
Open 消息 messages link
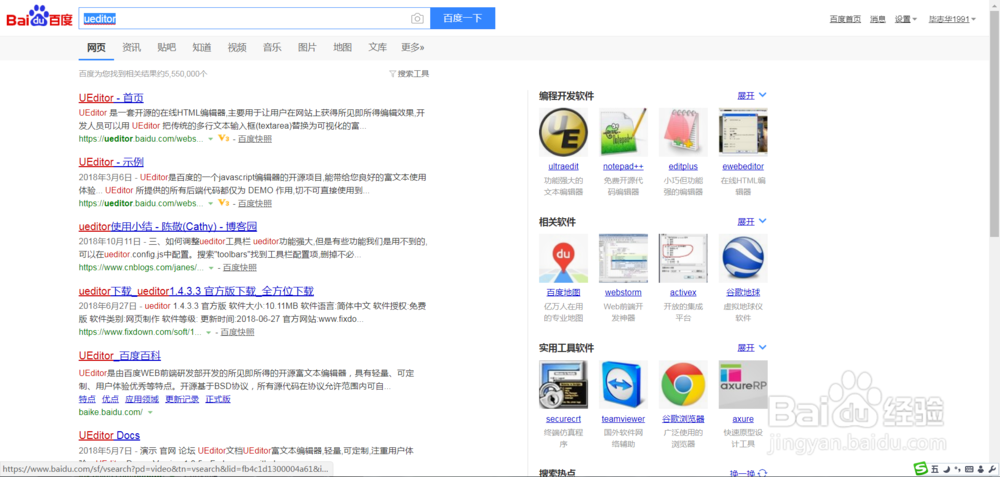878,19
